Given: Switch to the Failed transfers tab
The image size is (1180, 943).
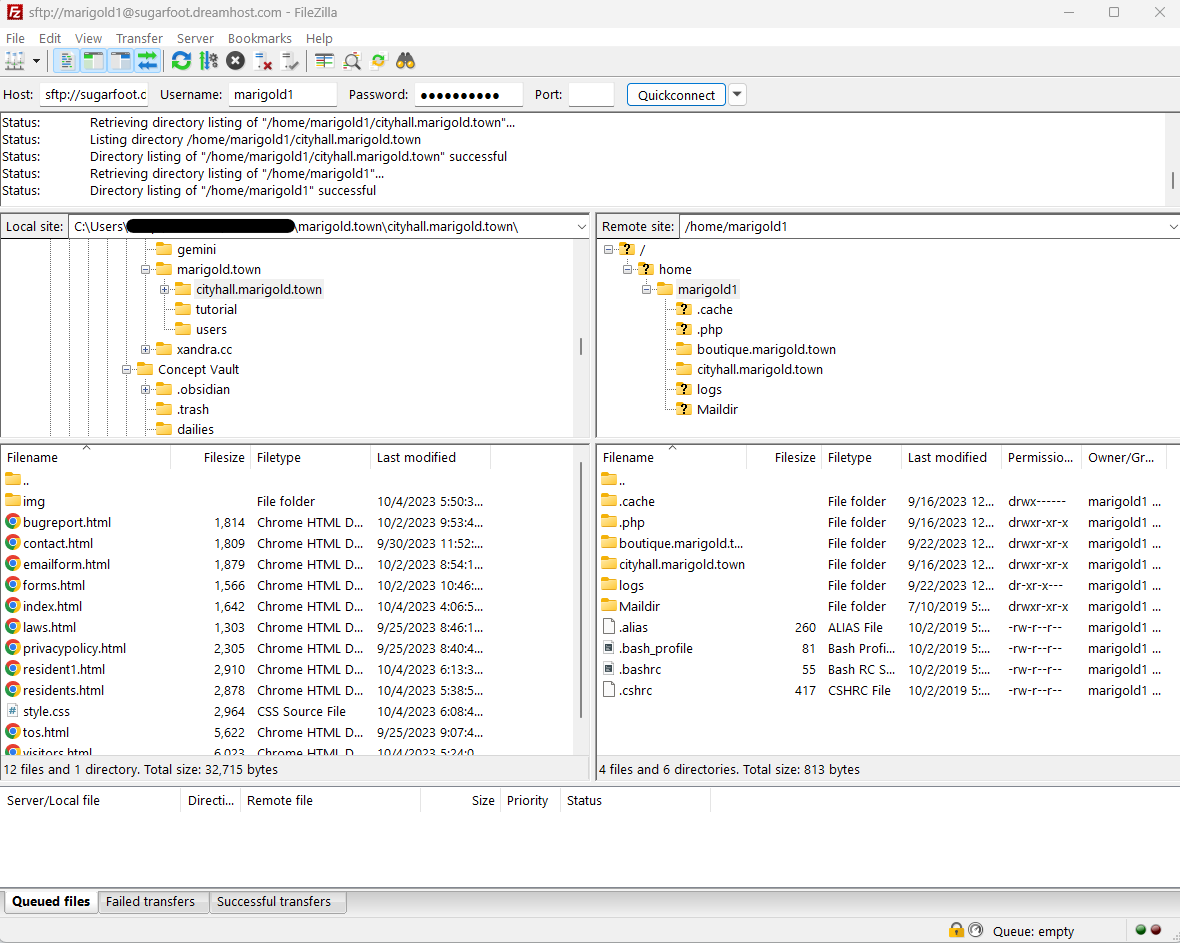Looking at the screenshot, I should click(x=153, y=902).
